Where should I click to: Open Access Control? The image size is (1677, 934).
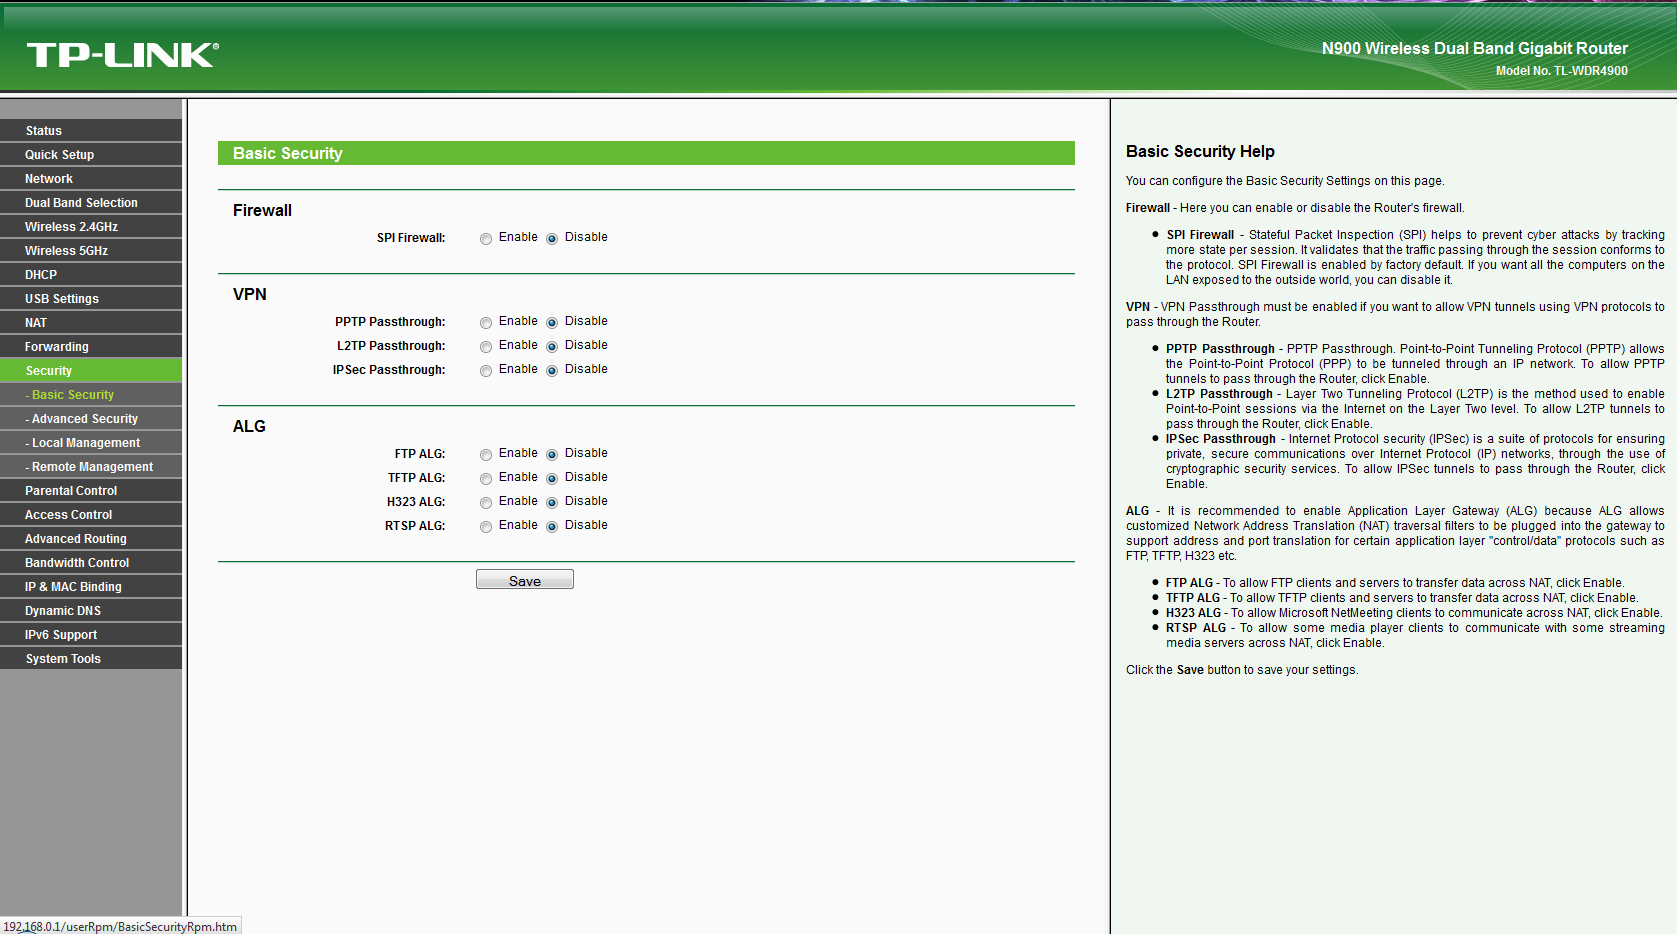91,515
